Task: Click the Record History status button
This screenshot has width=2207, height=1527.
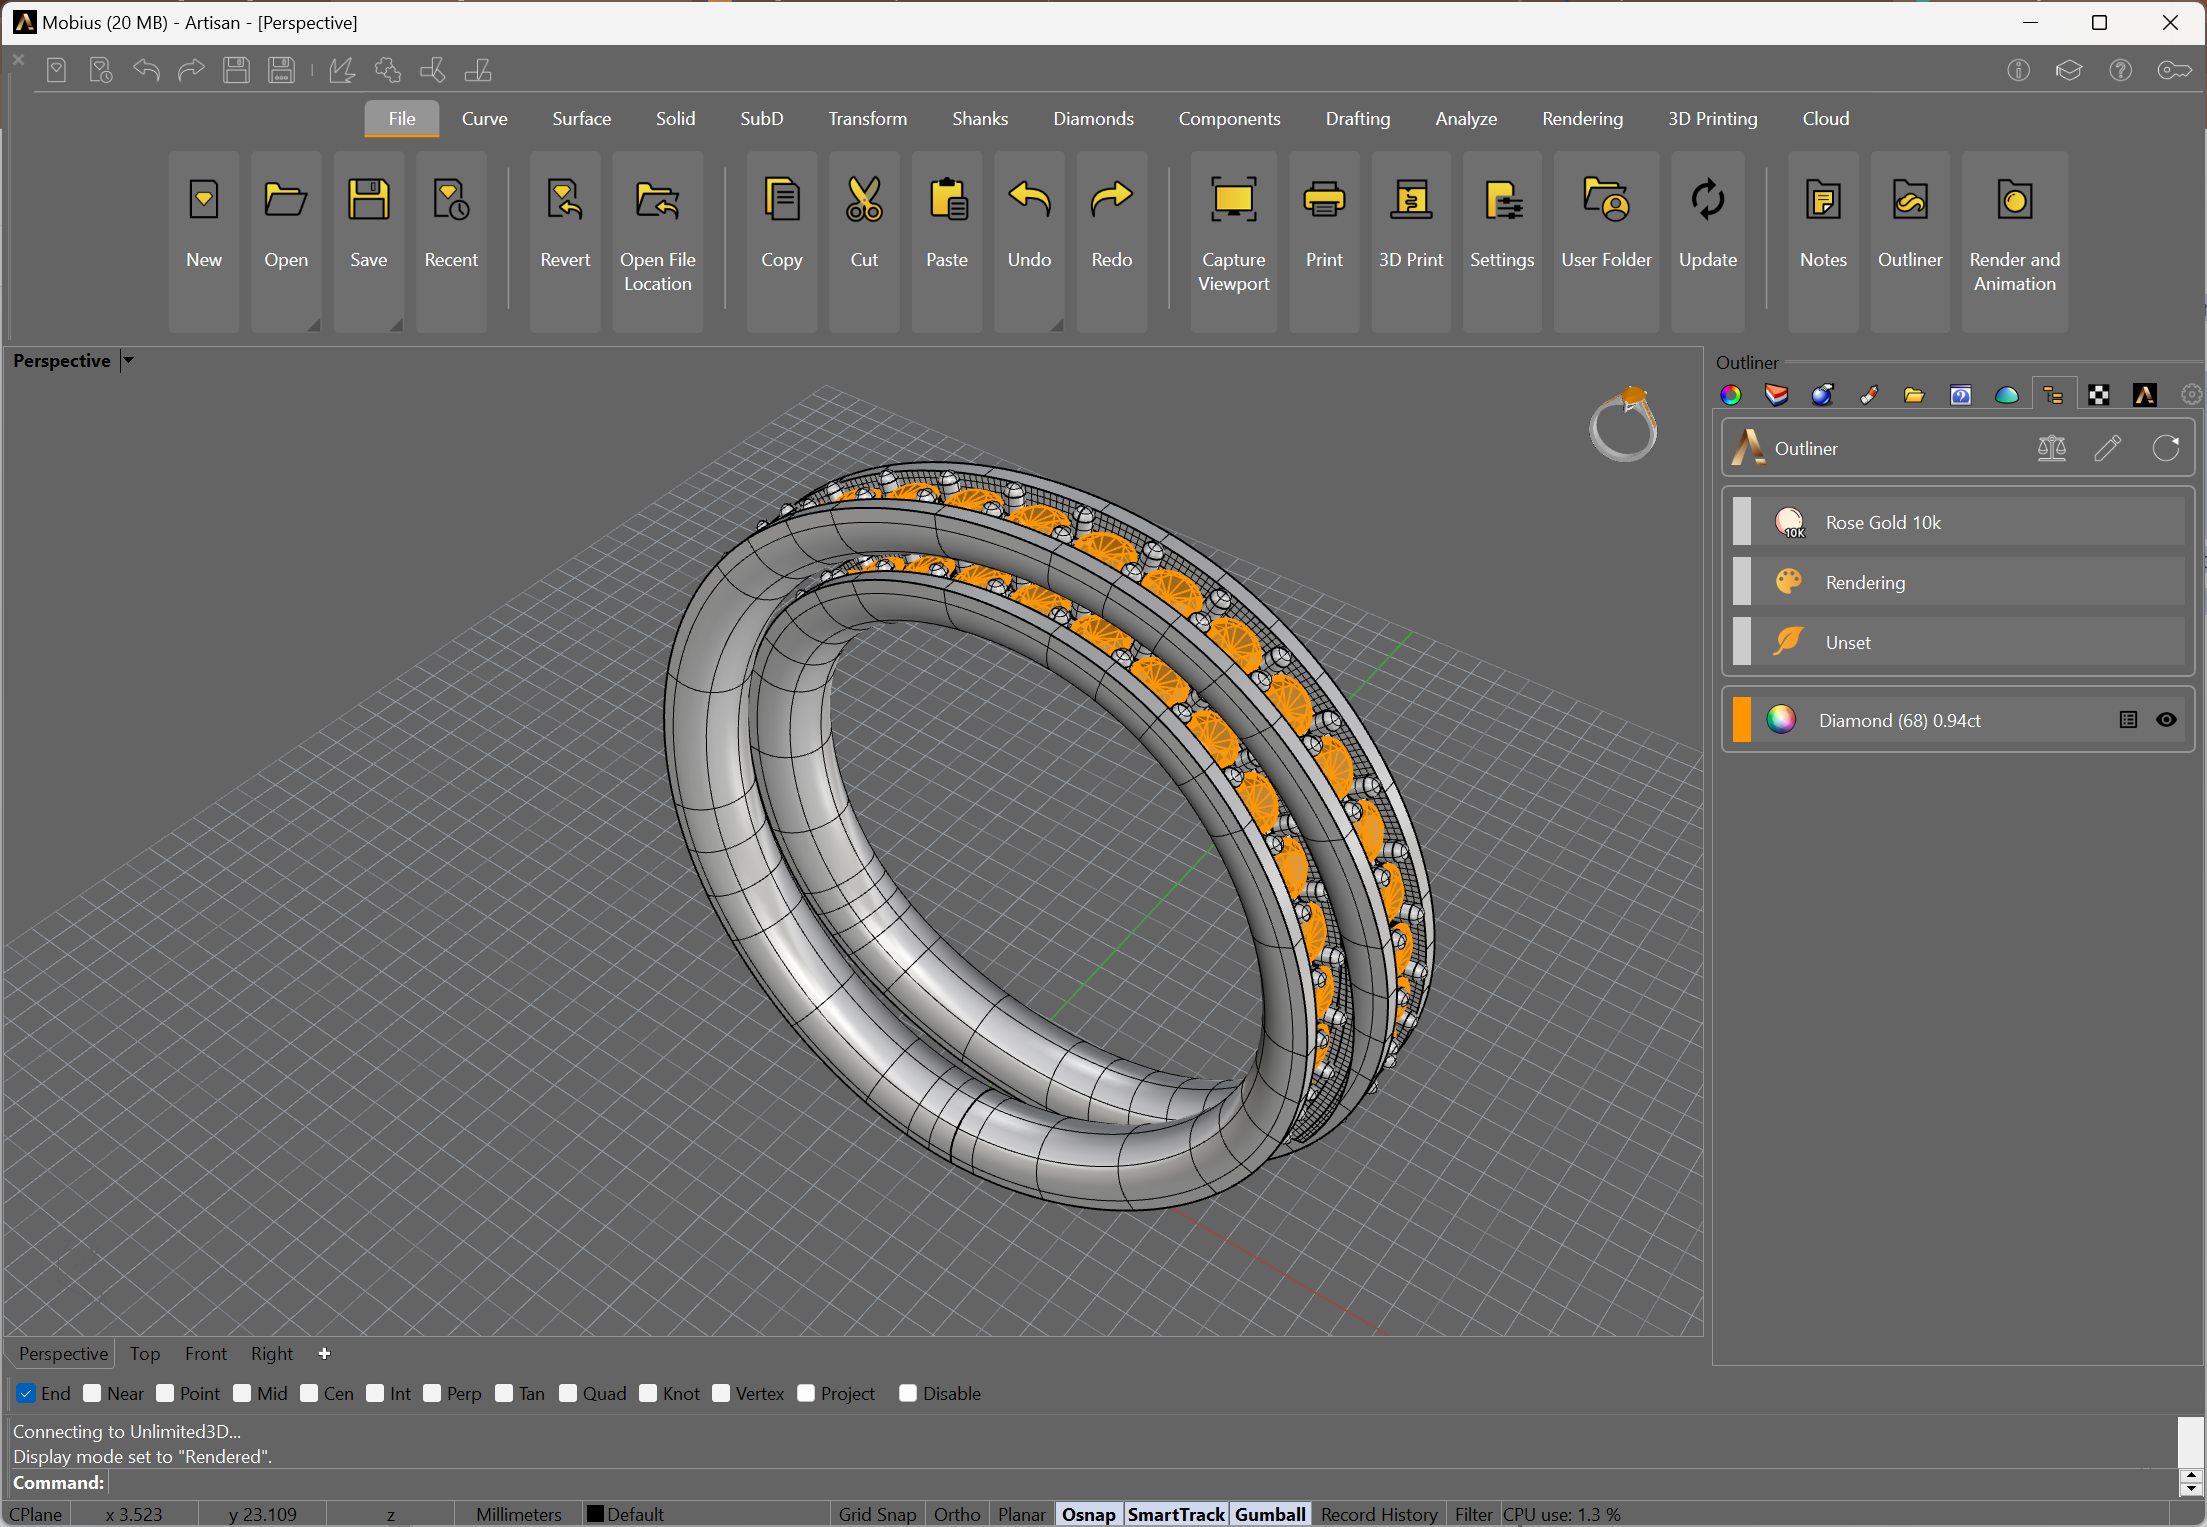Action: (x=1379, y=1514)
